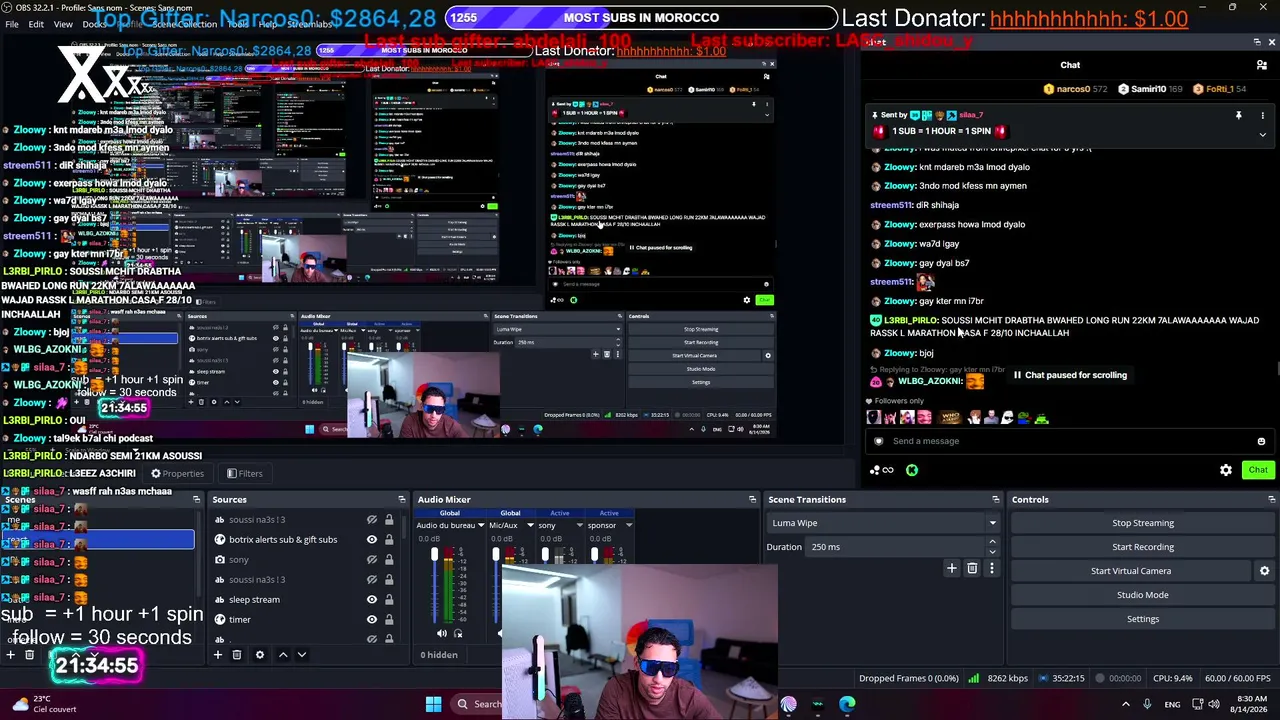1280x720 pixels.
Task: Float the Scene Transitions dock
Action: click(995, 500)
